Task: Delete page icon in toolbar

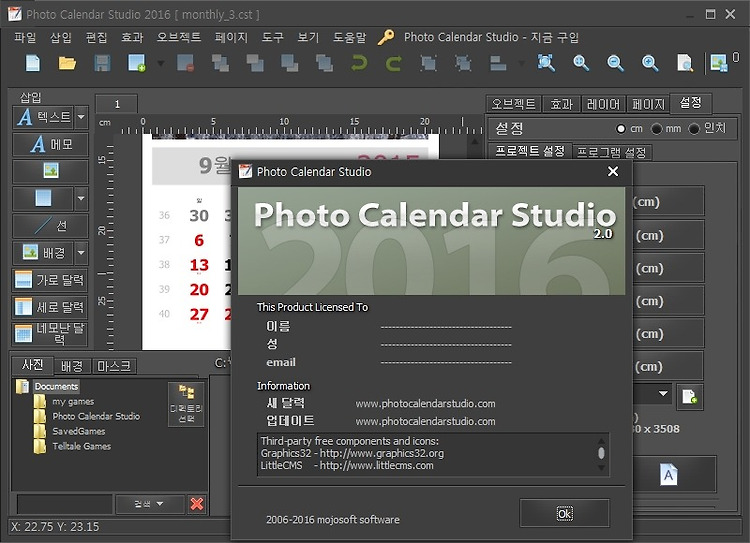Action: click(186, 63)
